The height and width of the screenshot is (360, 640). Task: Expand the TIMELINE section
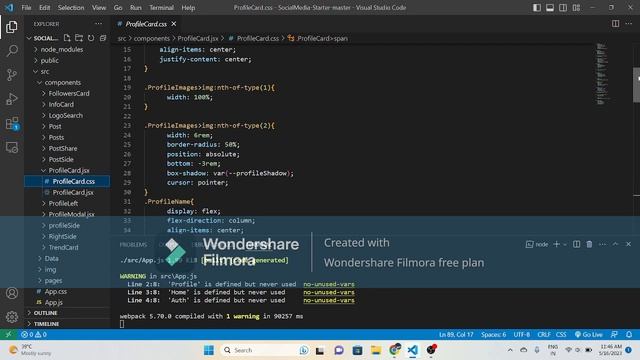coord(46,324)
